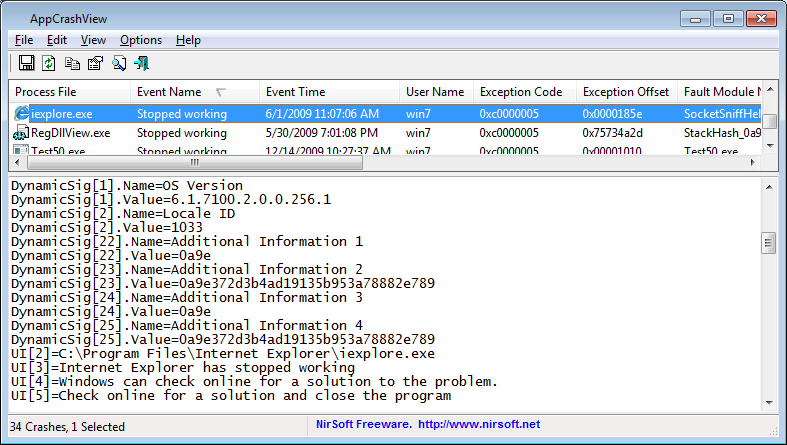Sort by Event Name column header

(195, 92)
